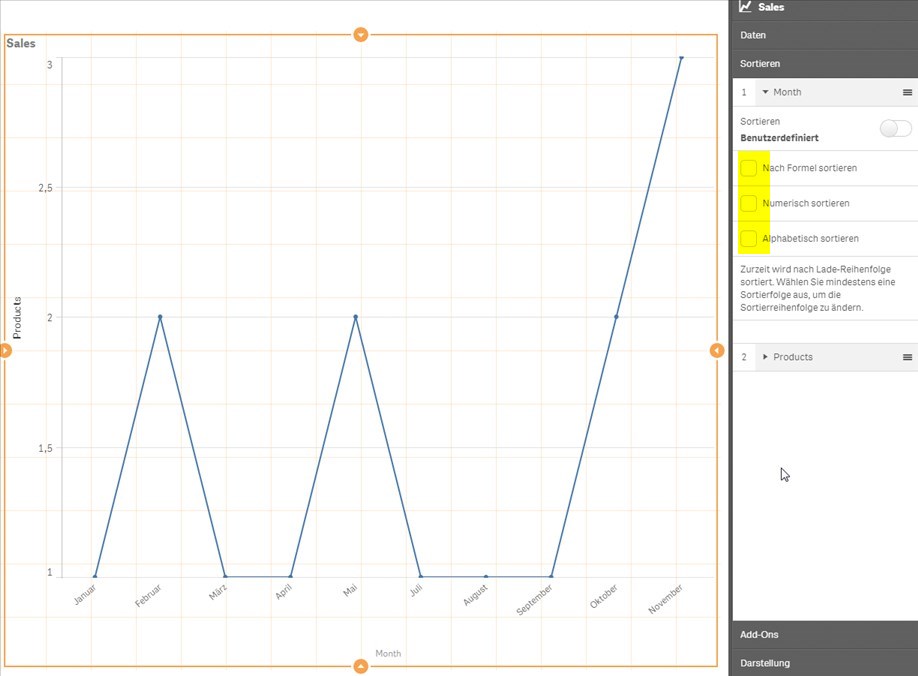Image resolution: width=918 pixels, height=676 pixels.
Task: Click the Februar axis label
Action: [148, 596]
